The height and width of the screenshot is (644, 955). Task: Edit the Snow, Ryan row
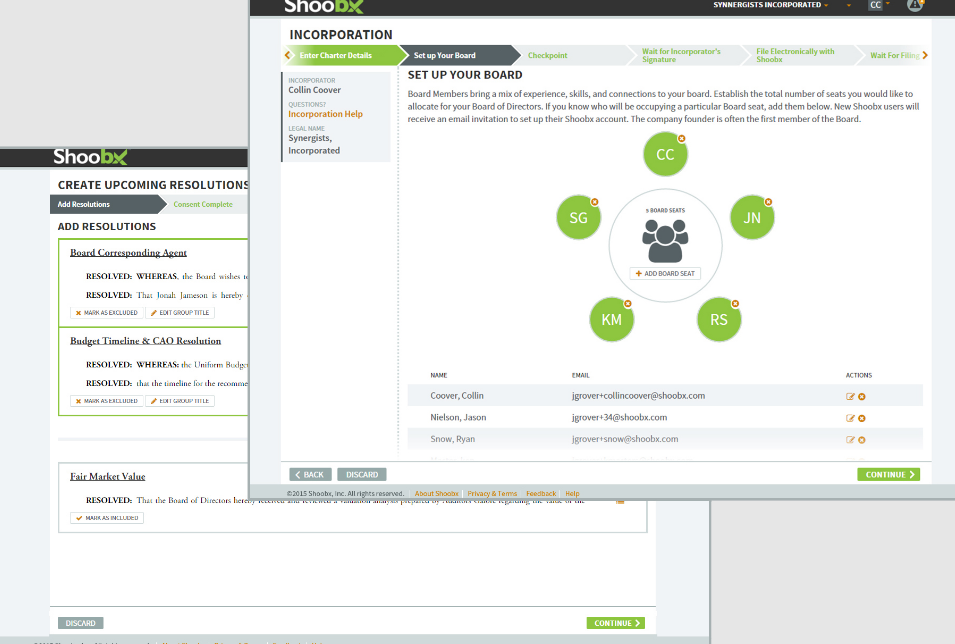click(x=850, y=440)
